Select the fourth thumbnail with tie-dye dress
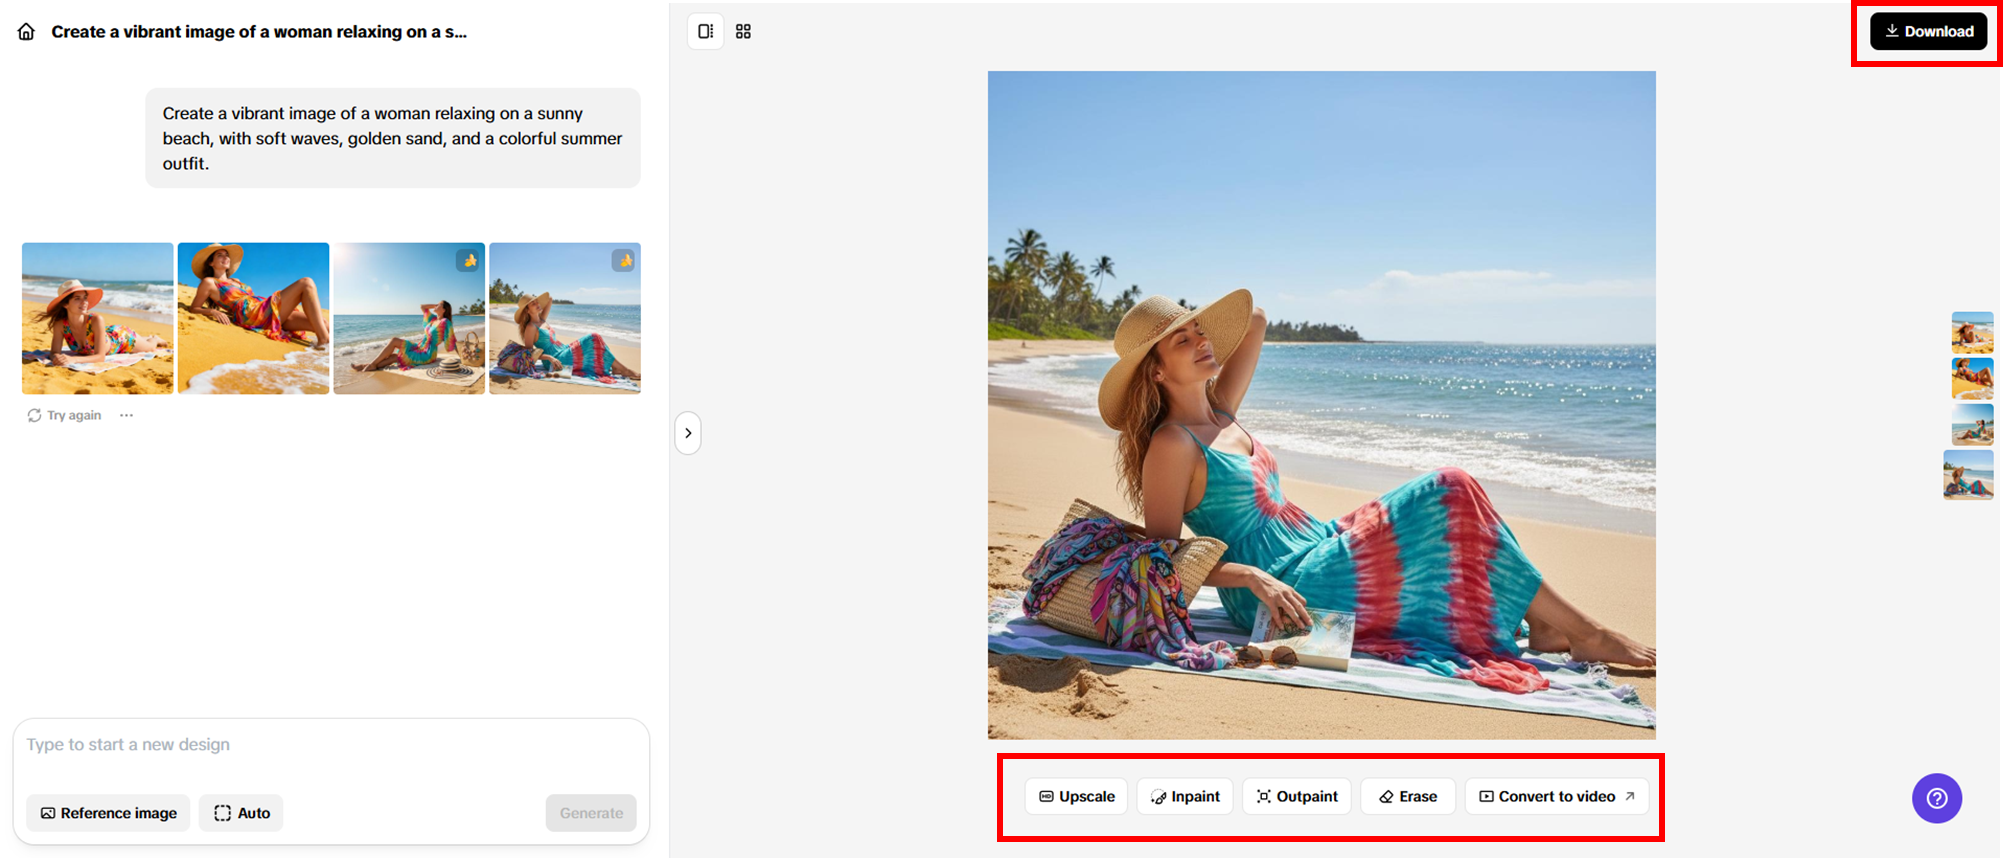 pos(565,318)
